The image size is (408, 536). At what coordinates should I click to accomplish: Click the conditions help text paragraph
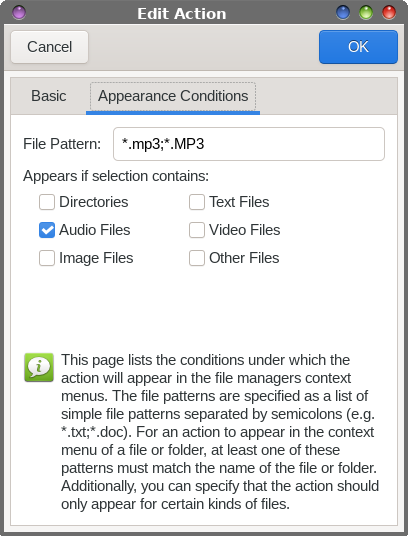point(219,432)
